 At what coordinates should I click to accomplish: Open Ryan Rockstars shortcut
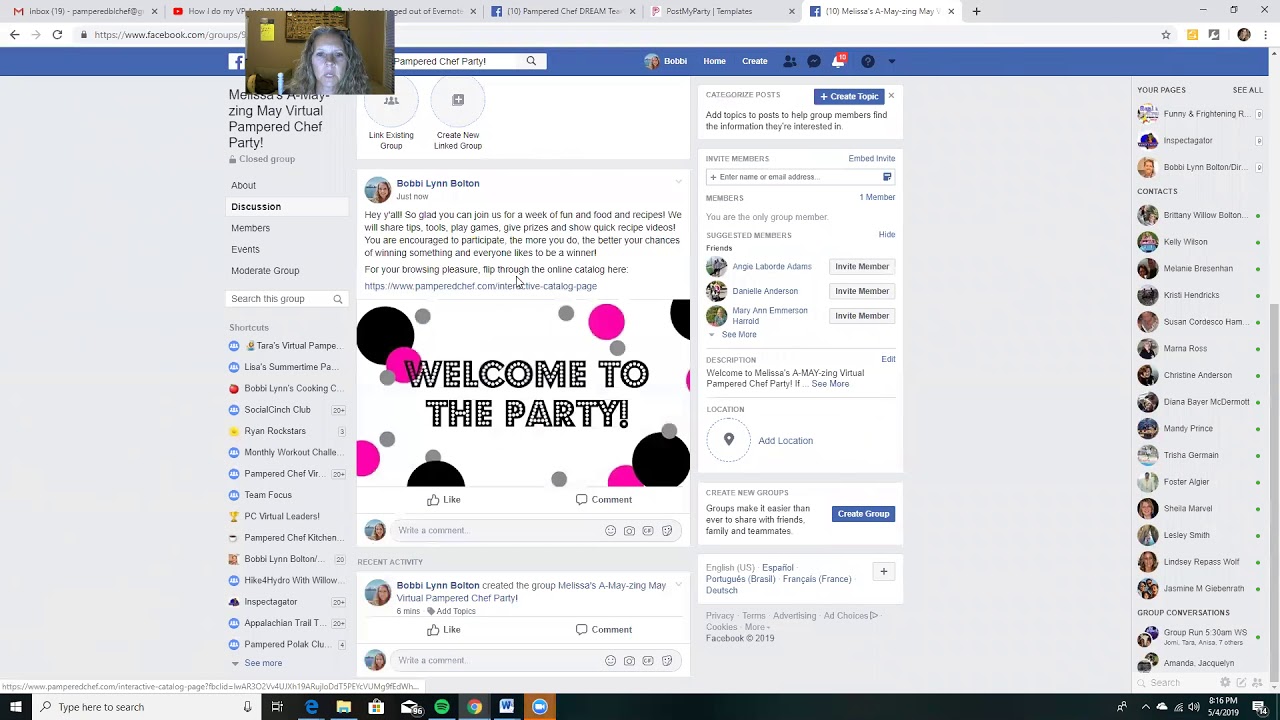[x=275, y=431]
